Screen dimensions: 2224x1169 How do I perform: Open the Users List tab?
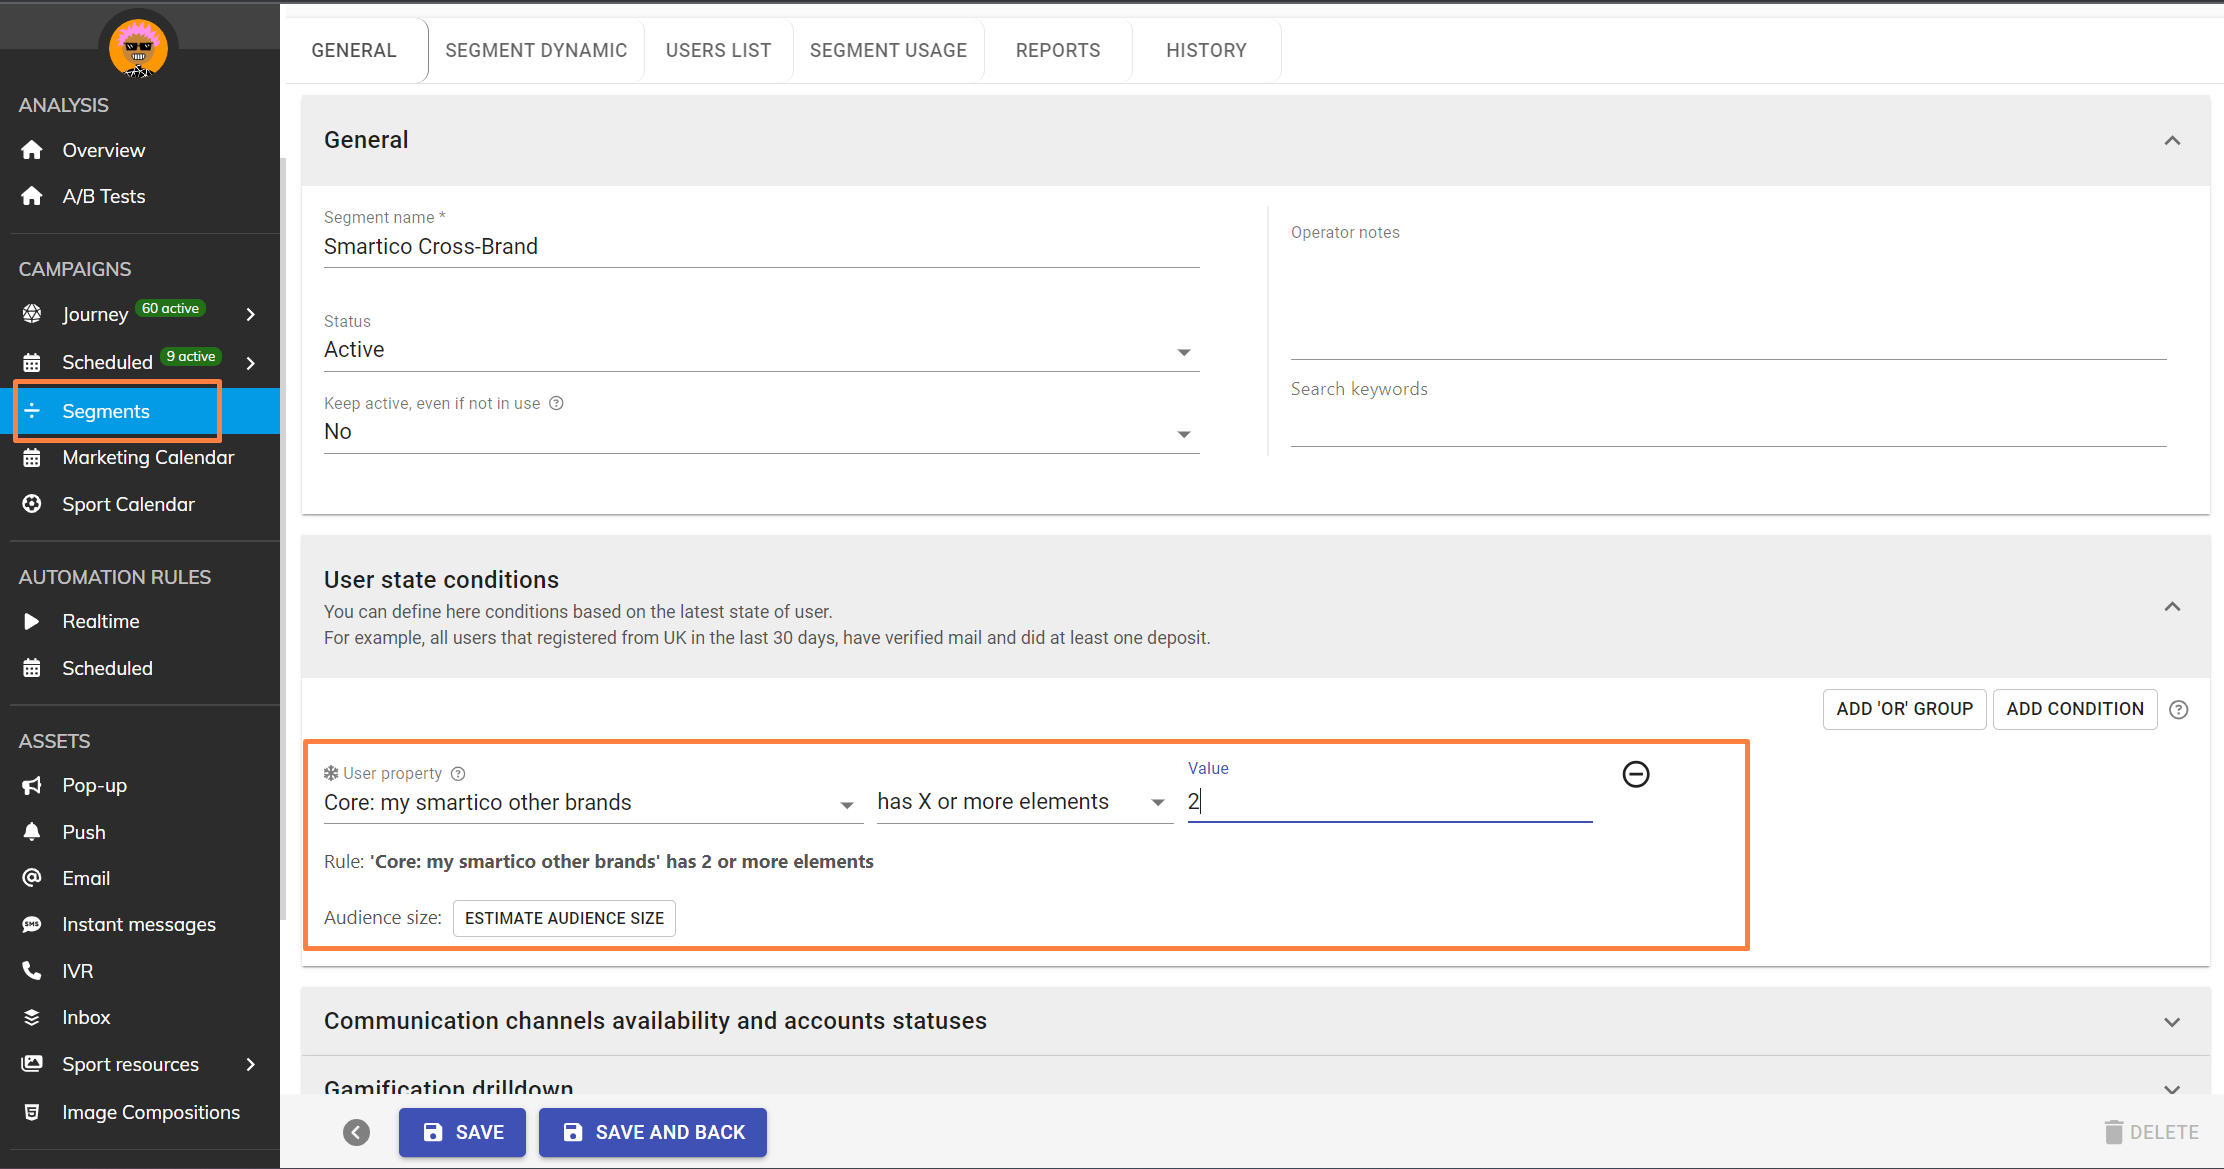718,50
